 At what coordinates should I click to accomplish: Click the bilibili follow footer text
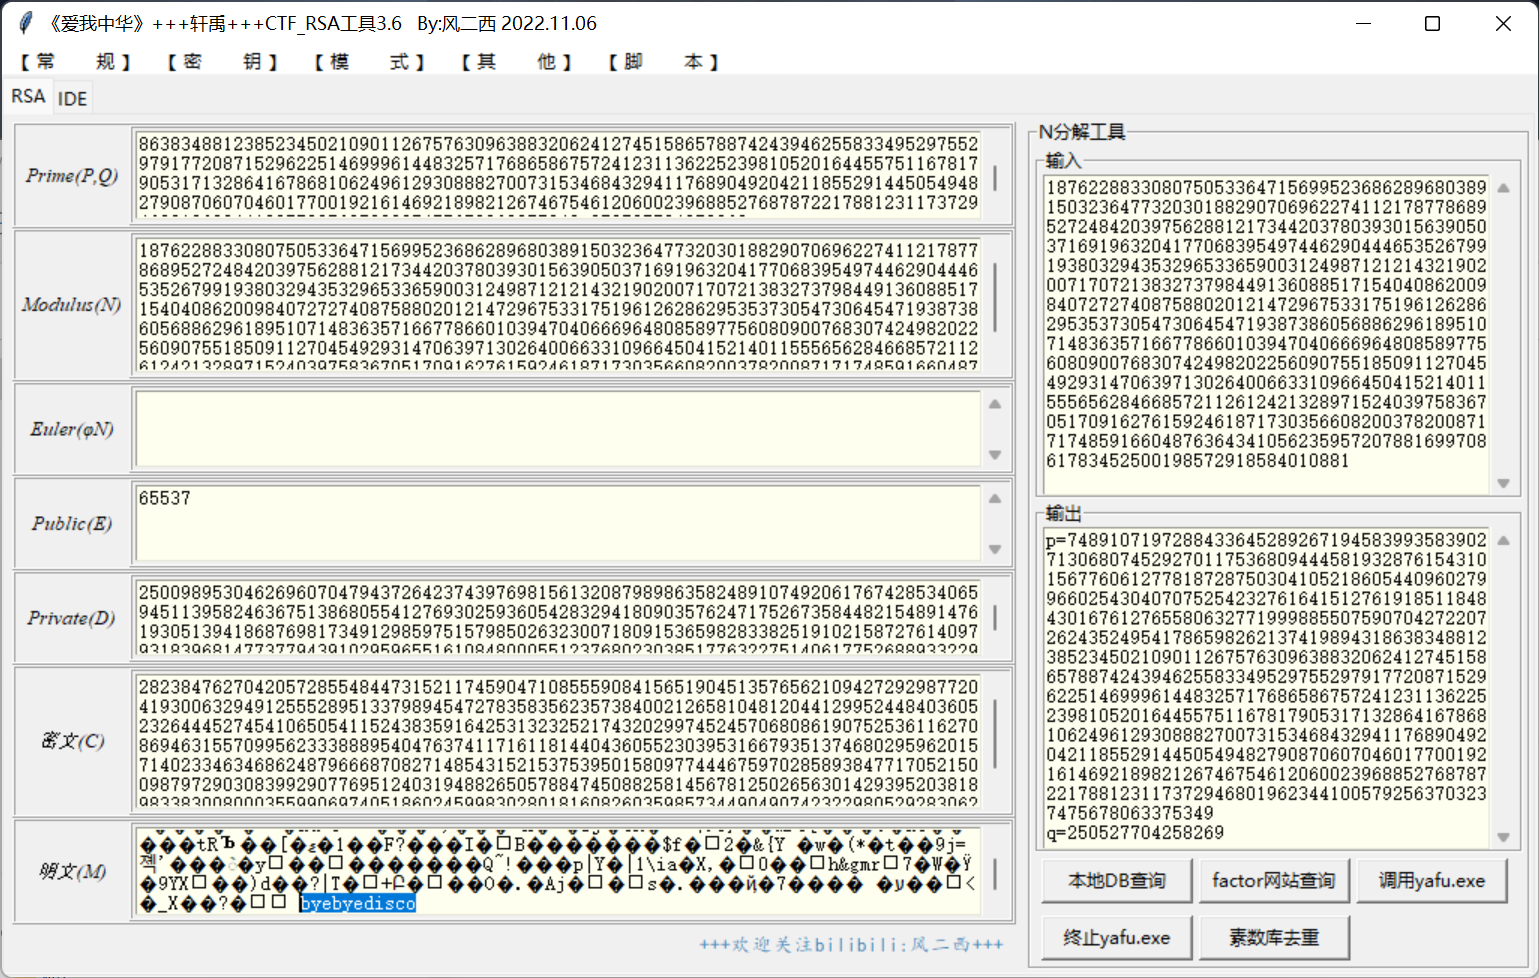pyautogui.click(x=851, y=944)
